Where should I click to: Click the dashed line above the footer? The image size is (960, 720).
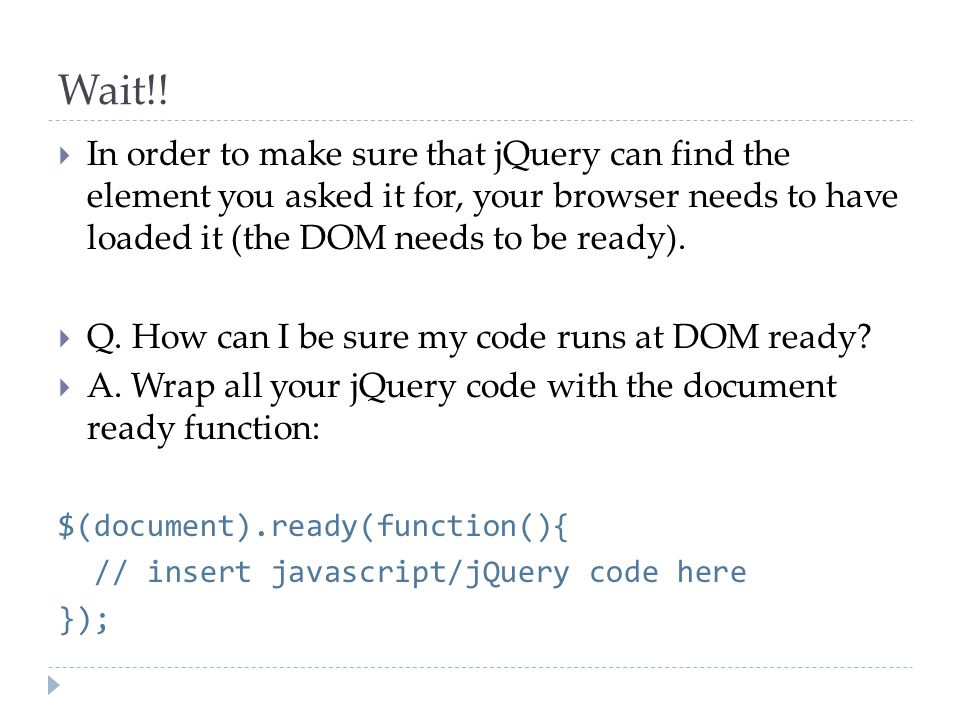(x=480, y=667)
